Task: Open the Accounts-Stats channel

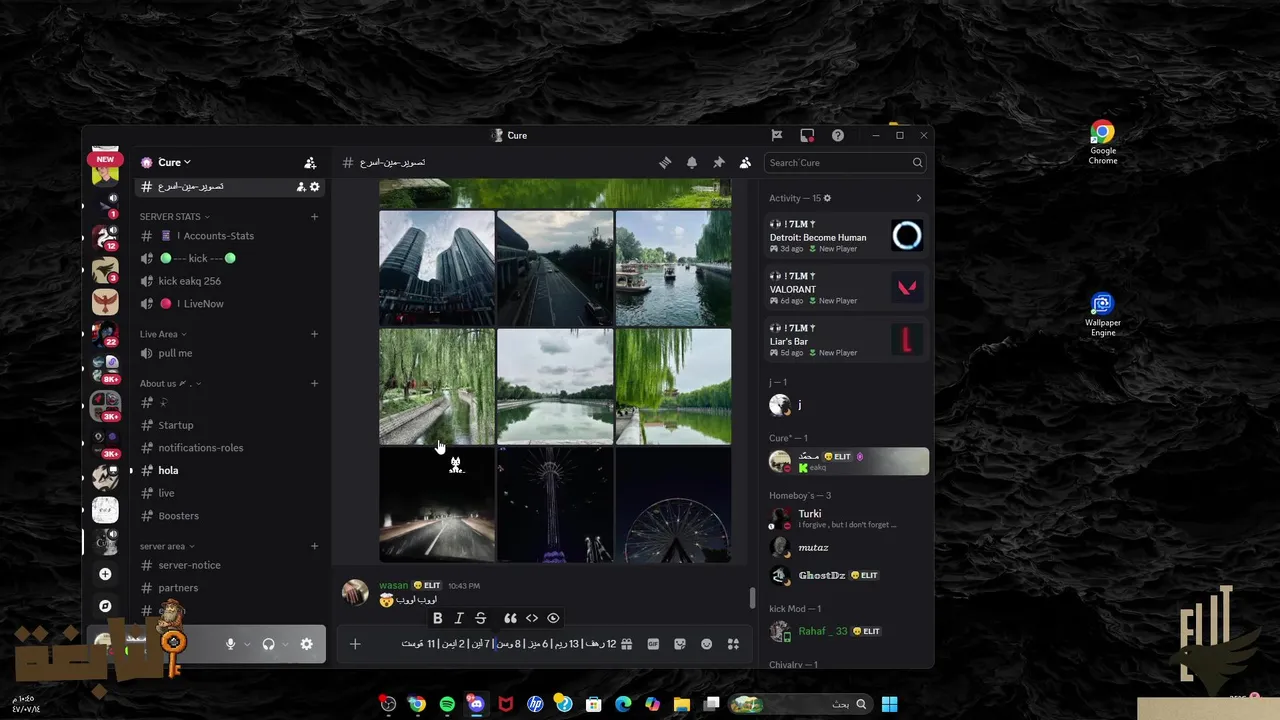Action: click(x=230, y=236)
